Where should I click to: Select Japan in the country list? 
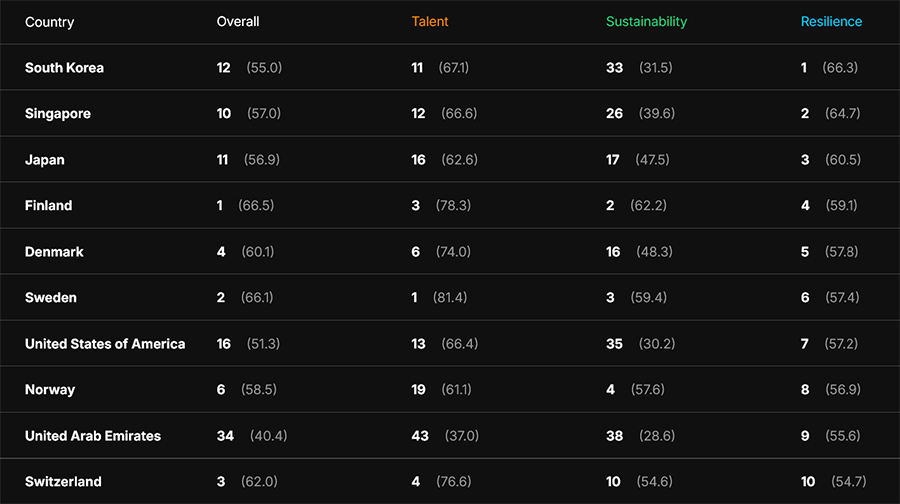click(45, 160)
